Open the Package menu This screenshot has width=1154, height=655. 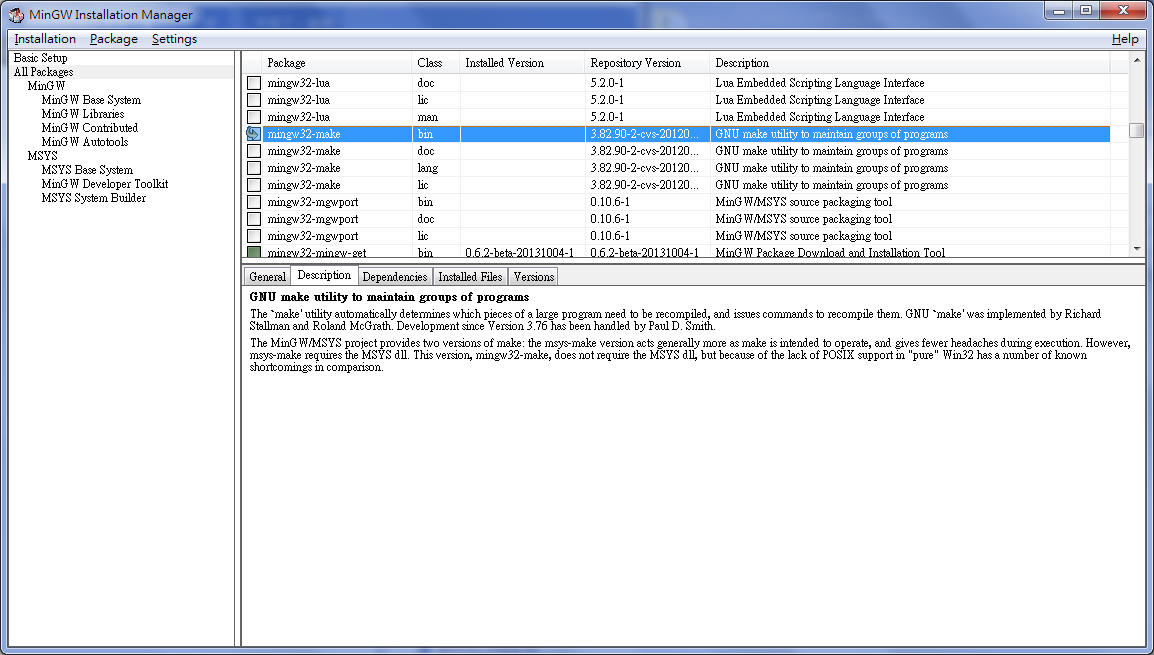113,39
